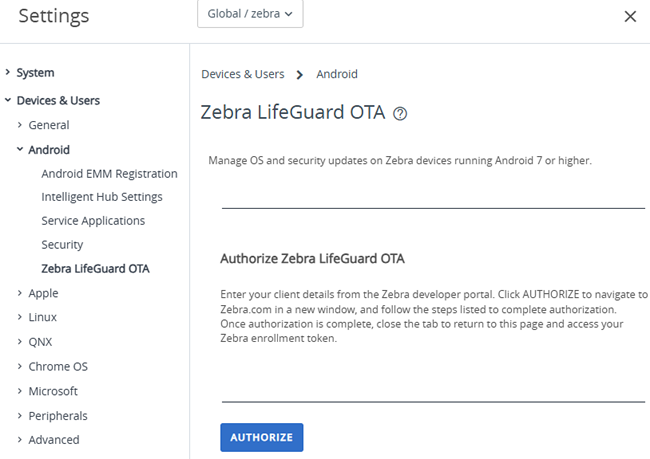Click the Zebra LifeGuard OTA page title

293,112
